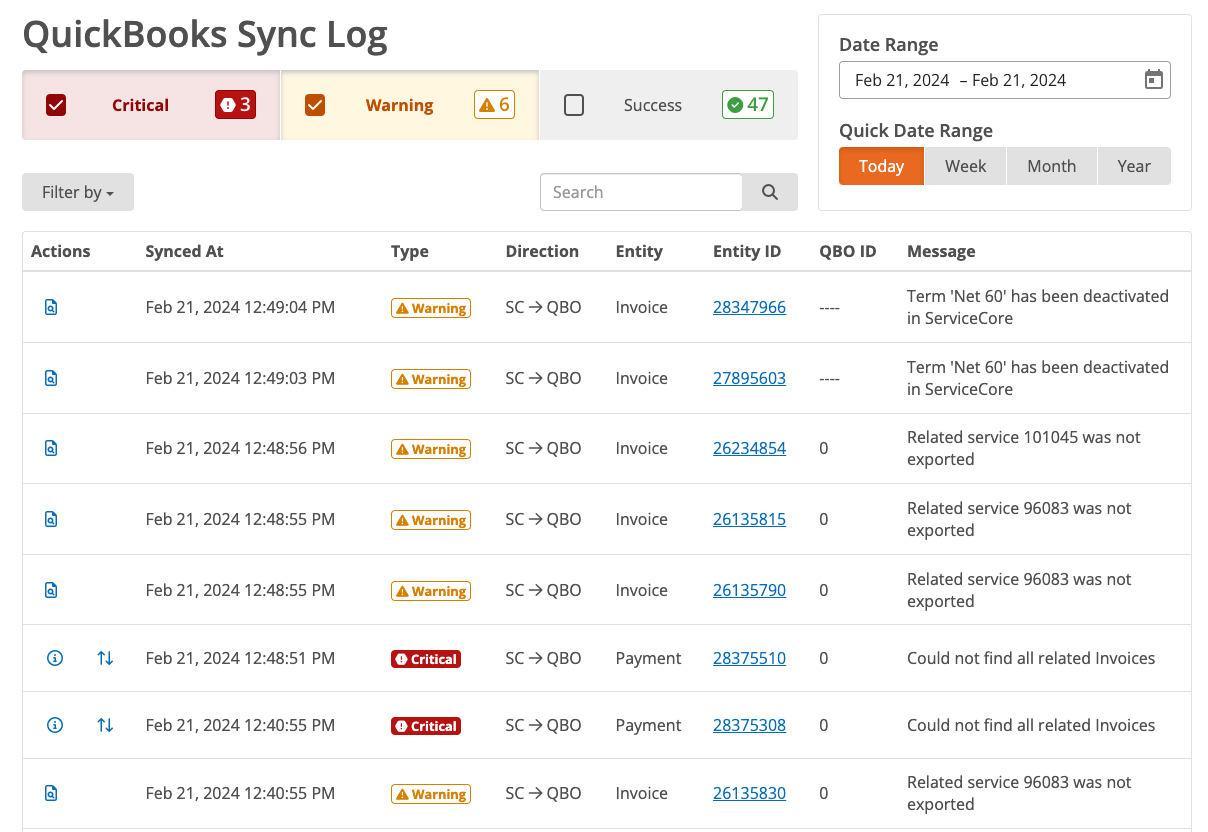1208x832 pixels.
Task: Click inside the Search input field
Action: pos(640,191)
